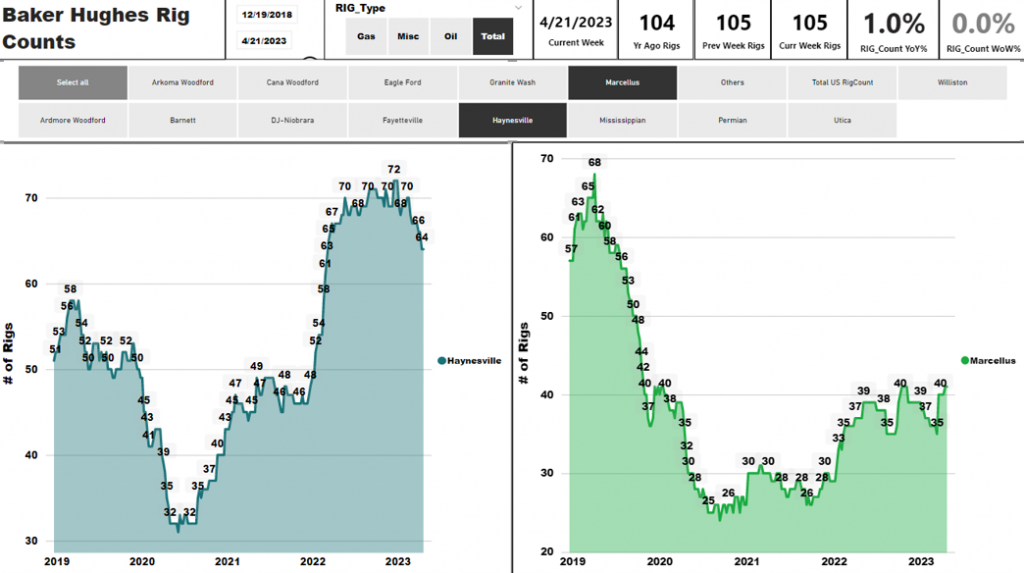Click the Marcellus legend label
Image resolution: width=1024 pixels, height=573 pixels.
(993, 361)
